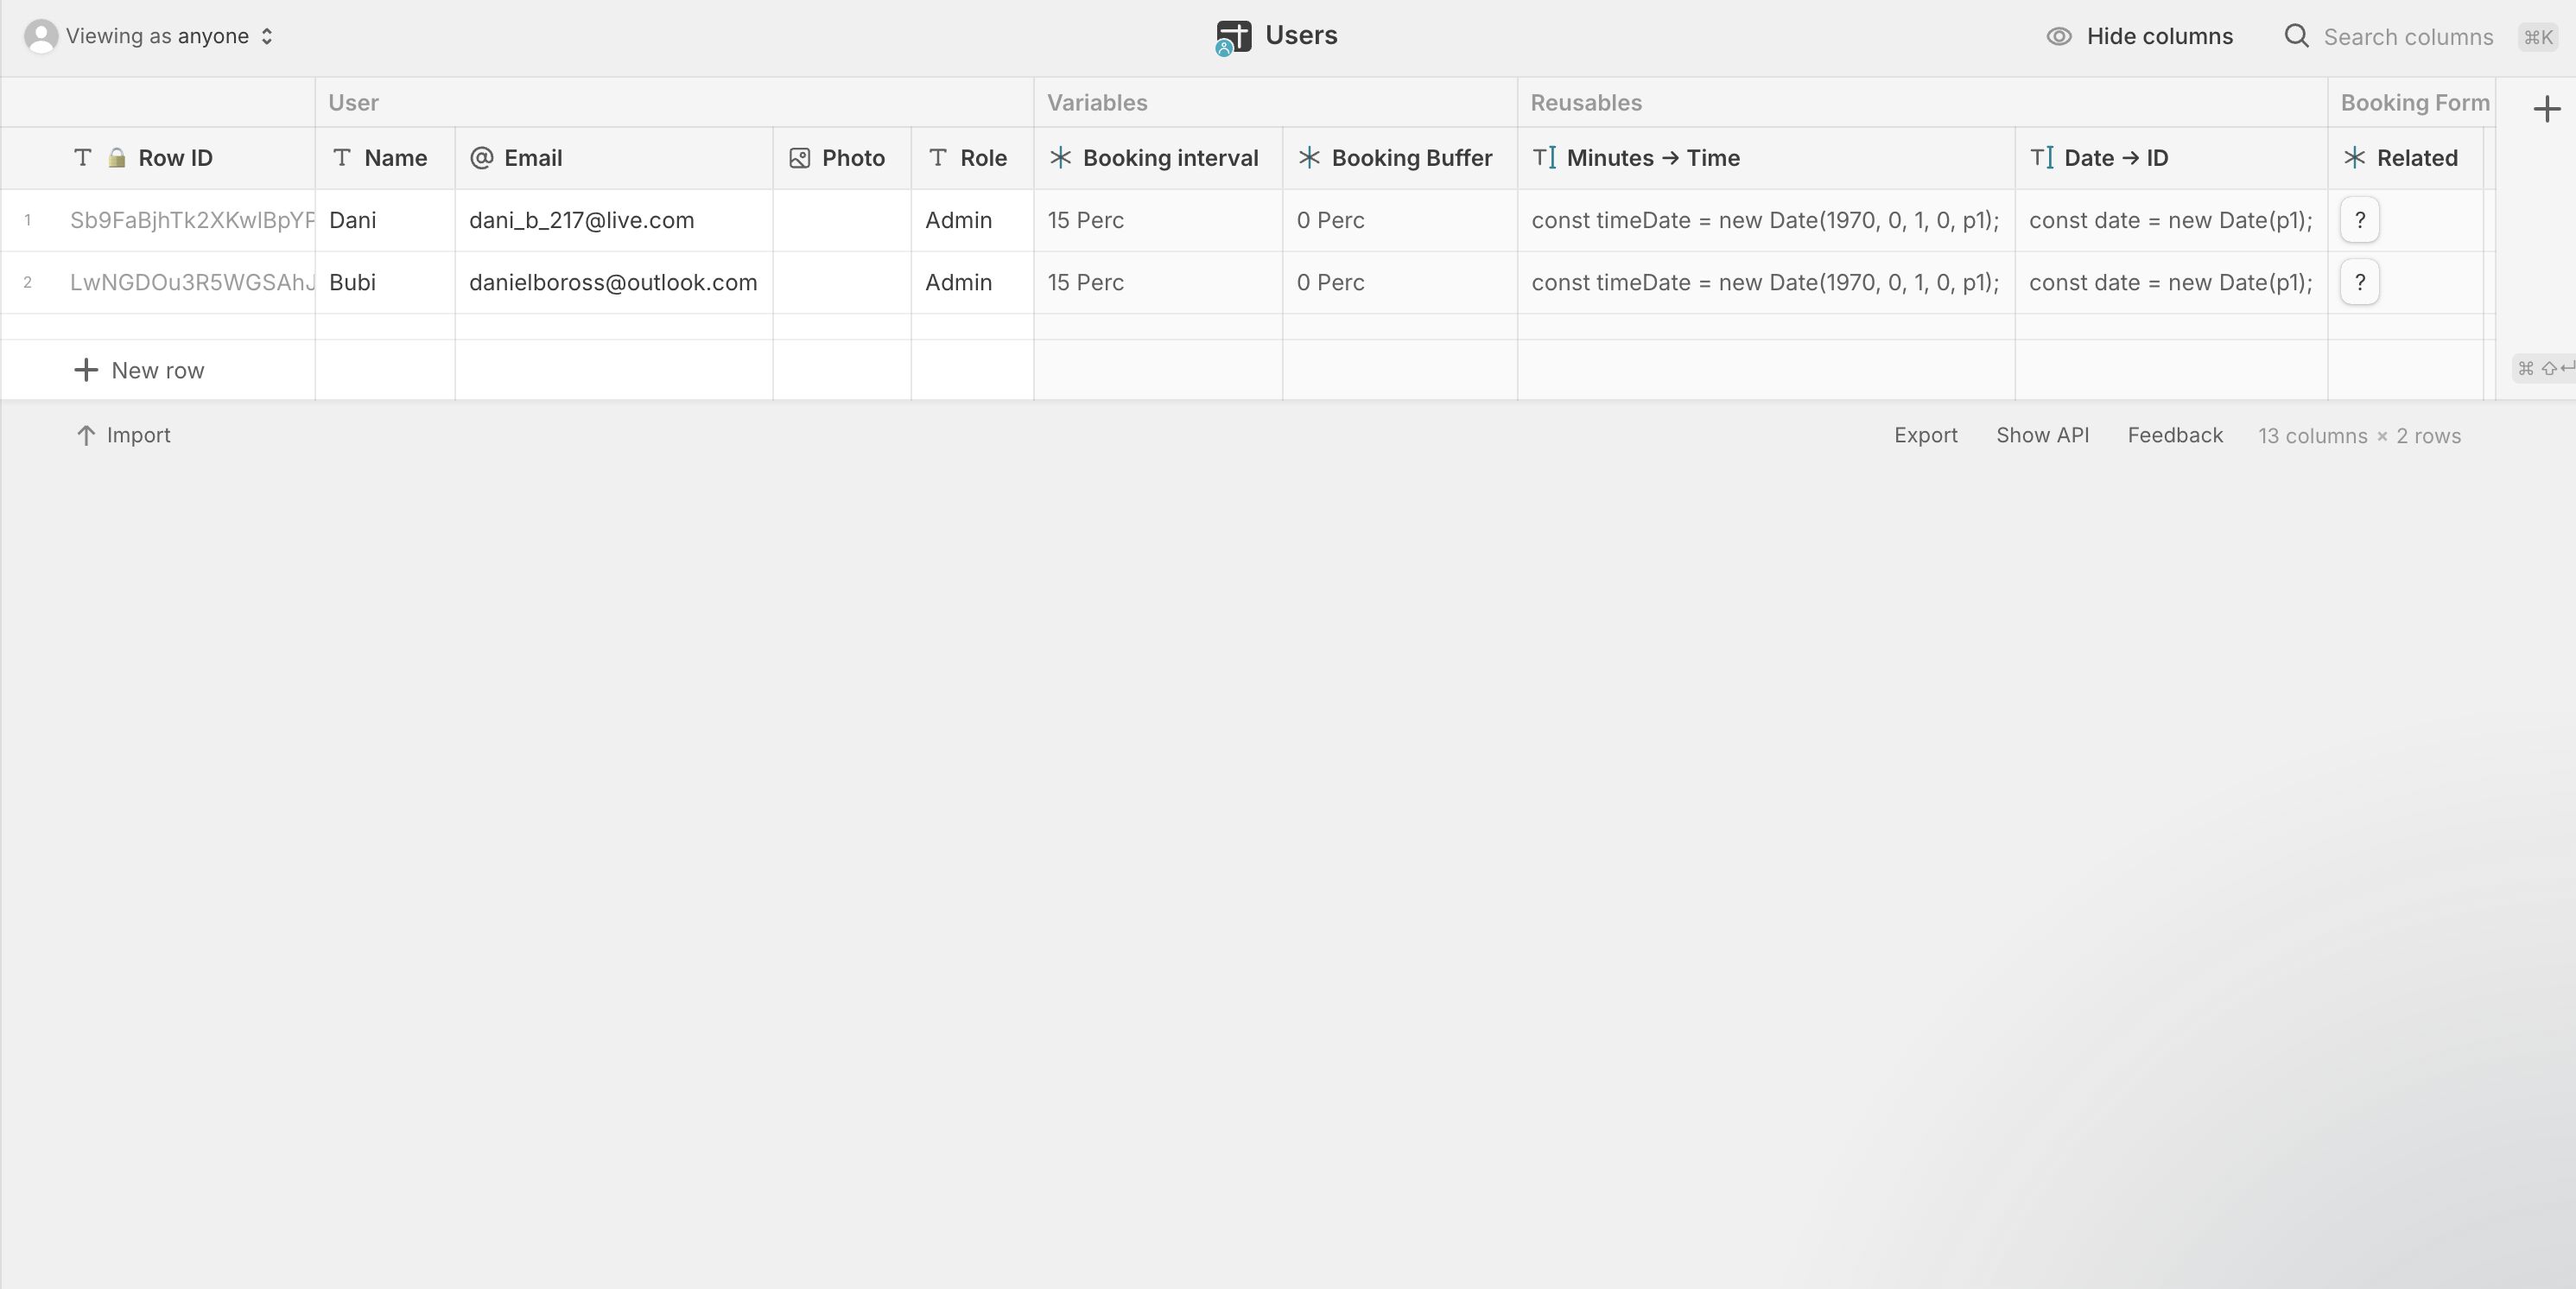Image resolution: width=2576 pixels, height=1289 pixels.
Task: Select Dani's empty Photo cell
Action: (842, 220)
